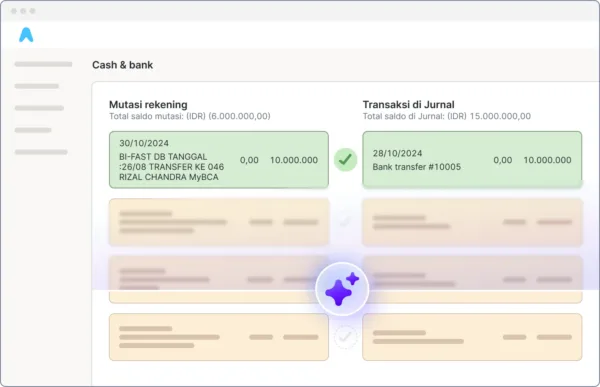Click the blue Jurnal logo icon
The width and height of the screenshot is (600, 387).
[26, 35]
